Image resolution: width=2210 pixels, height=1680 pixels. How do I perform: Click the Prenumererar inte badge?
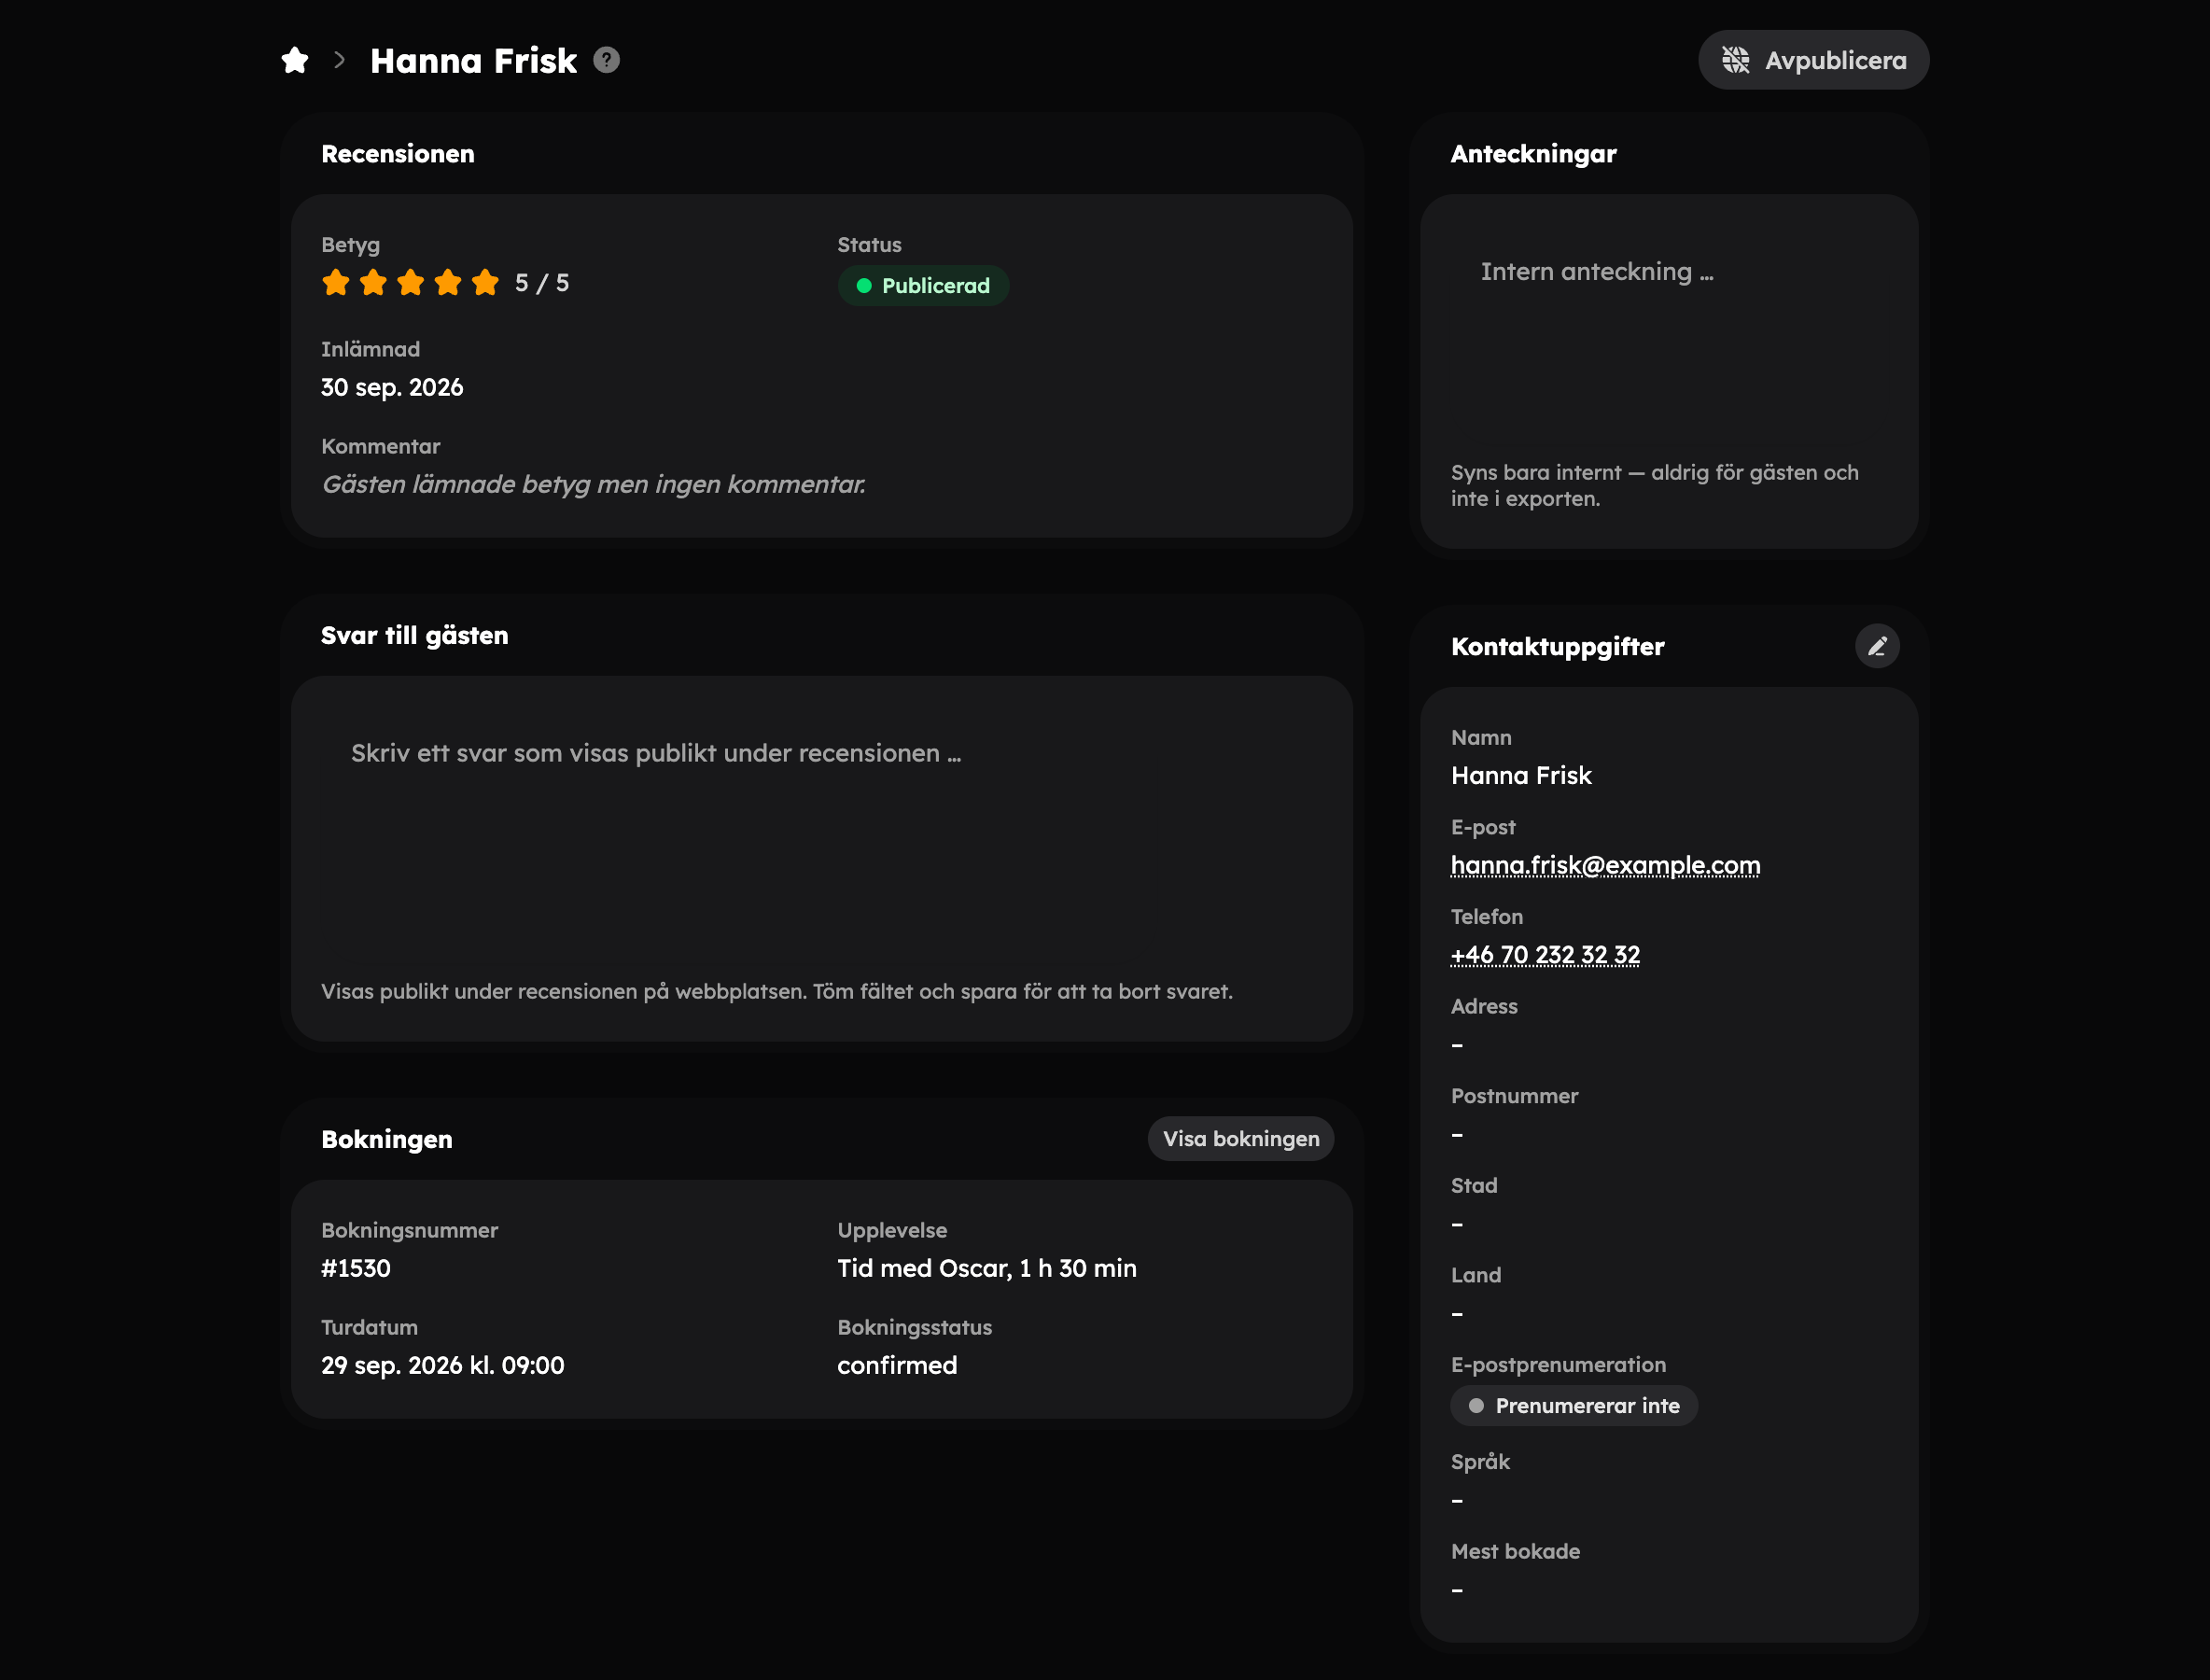click(x=1574, y=1405)
